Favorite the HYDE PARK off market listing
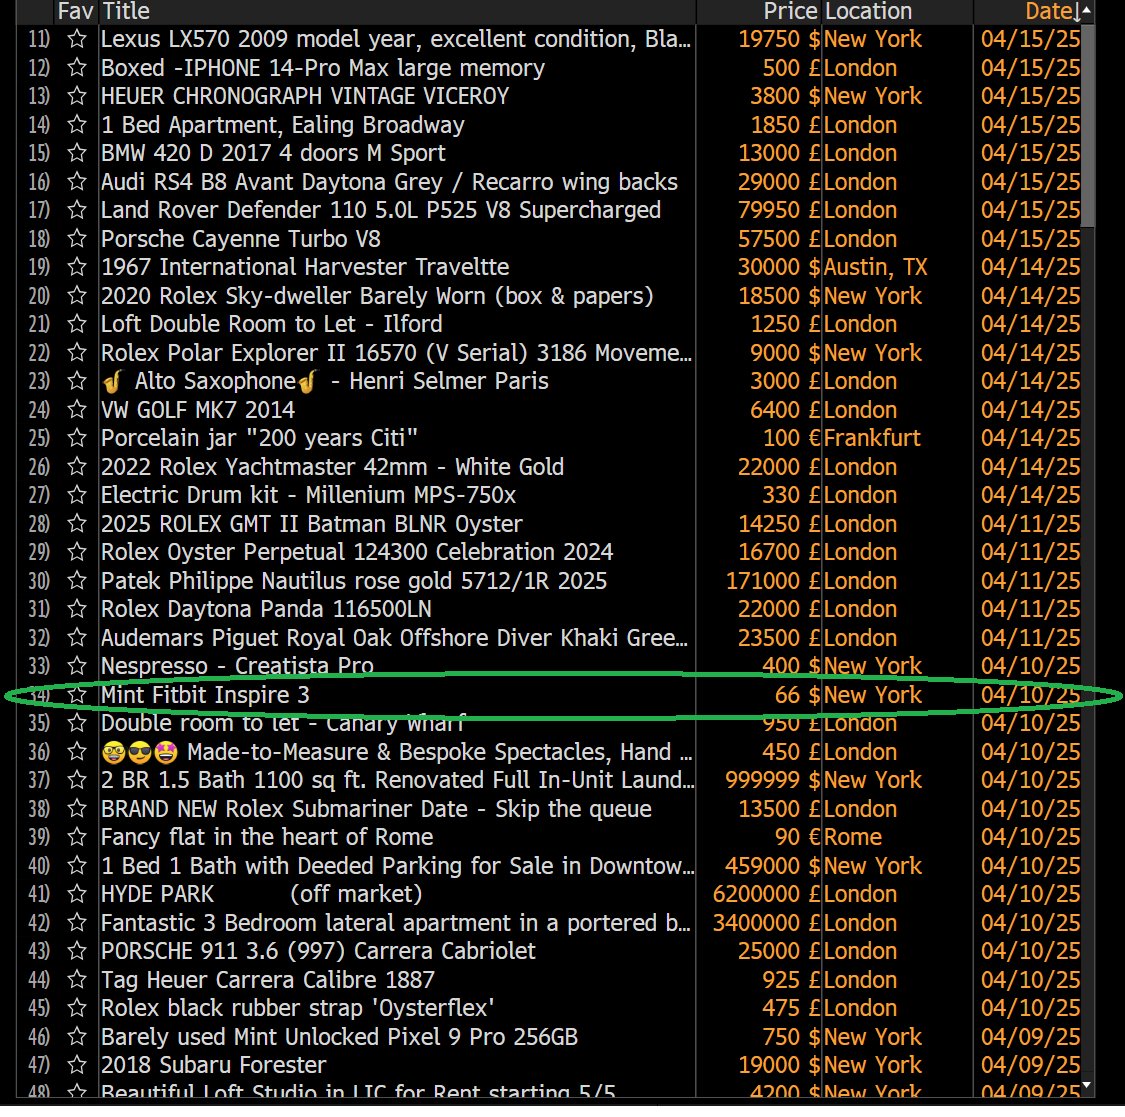 pos(77,894)
